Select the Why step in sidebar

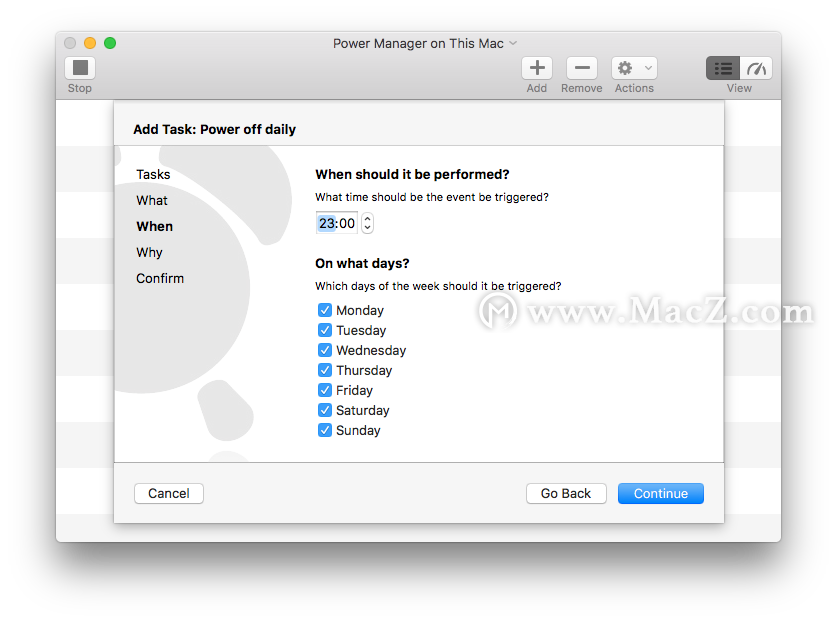[149, 252]
